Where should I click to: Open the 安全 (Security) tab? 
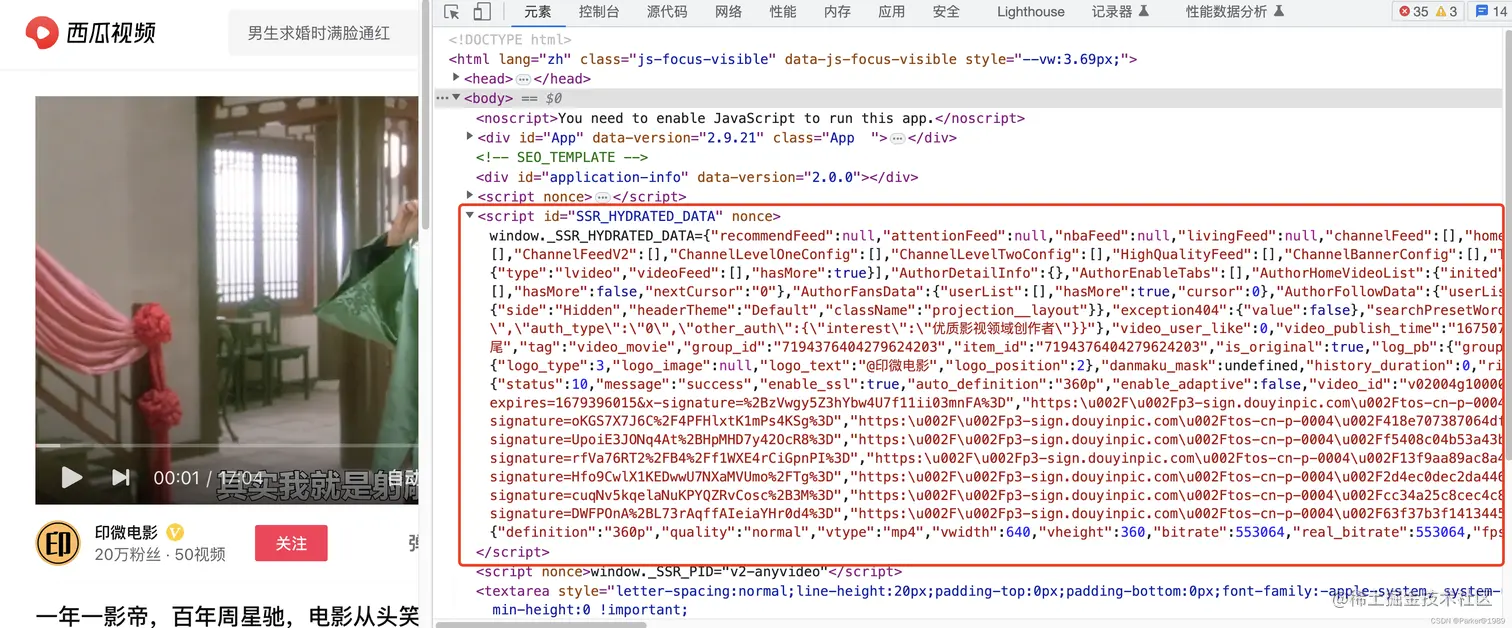pos(946,12)
